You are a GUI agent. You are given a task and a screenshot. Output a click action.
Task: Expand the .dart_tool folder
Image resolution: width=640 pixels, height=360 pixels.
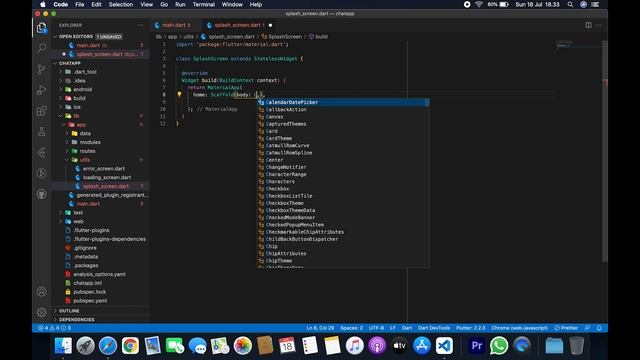85,72
